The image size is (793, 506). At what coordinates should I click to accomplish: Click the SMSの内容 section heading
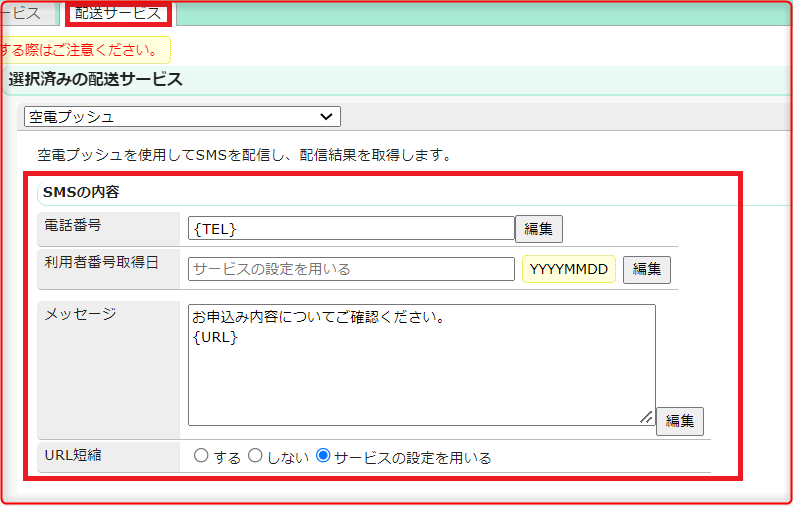(x=81, y=192)
